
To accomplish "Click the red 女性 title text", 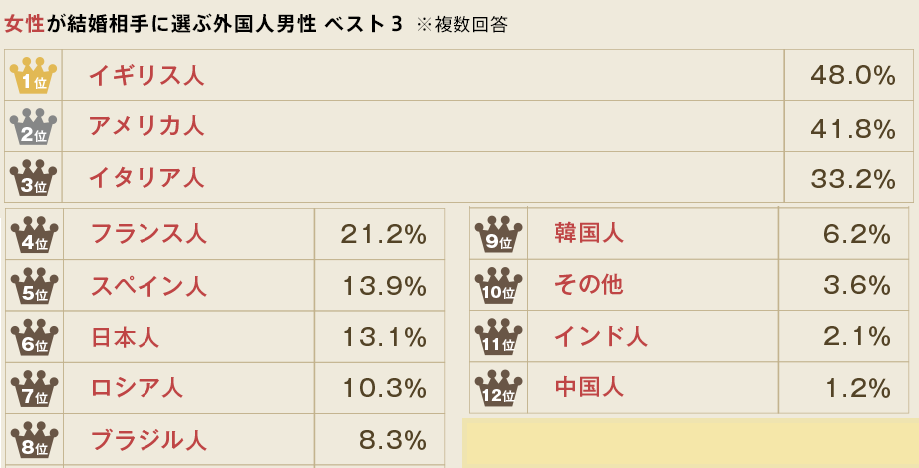I will [x=25, y=24].
